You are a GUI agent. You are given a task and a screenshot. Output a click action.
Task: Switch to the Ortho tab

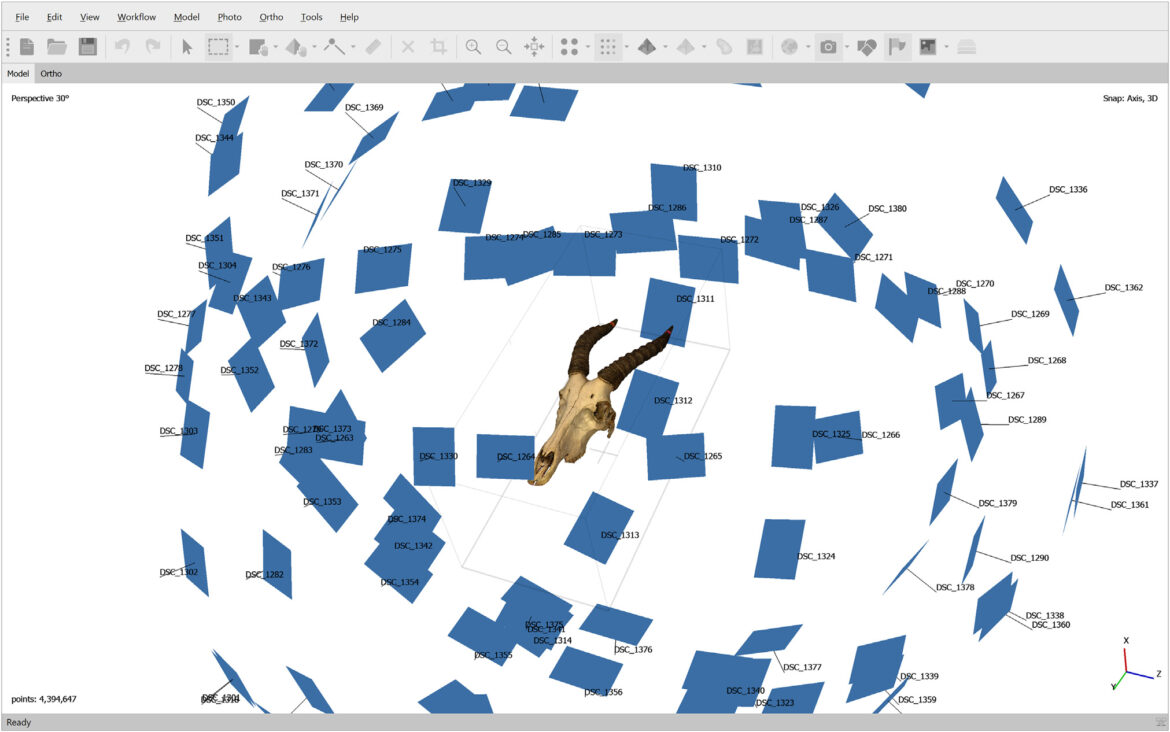51,74
